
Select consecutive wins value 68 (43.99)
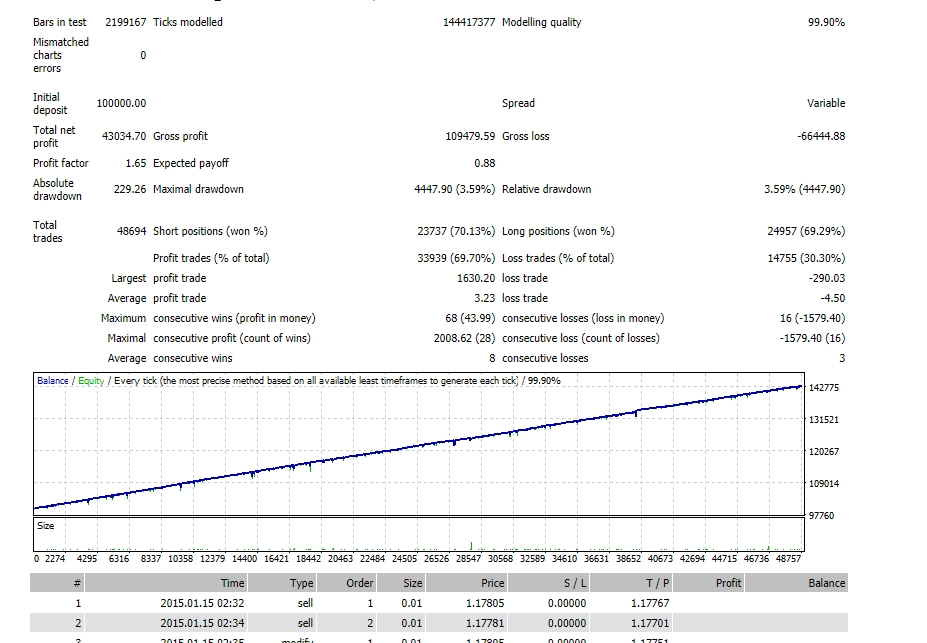(x=470, y=319)
